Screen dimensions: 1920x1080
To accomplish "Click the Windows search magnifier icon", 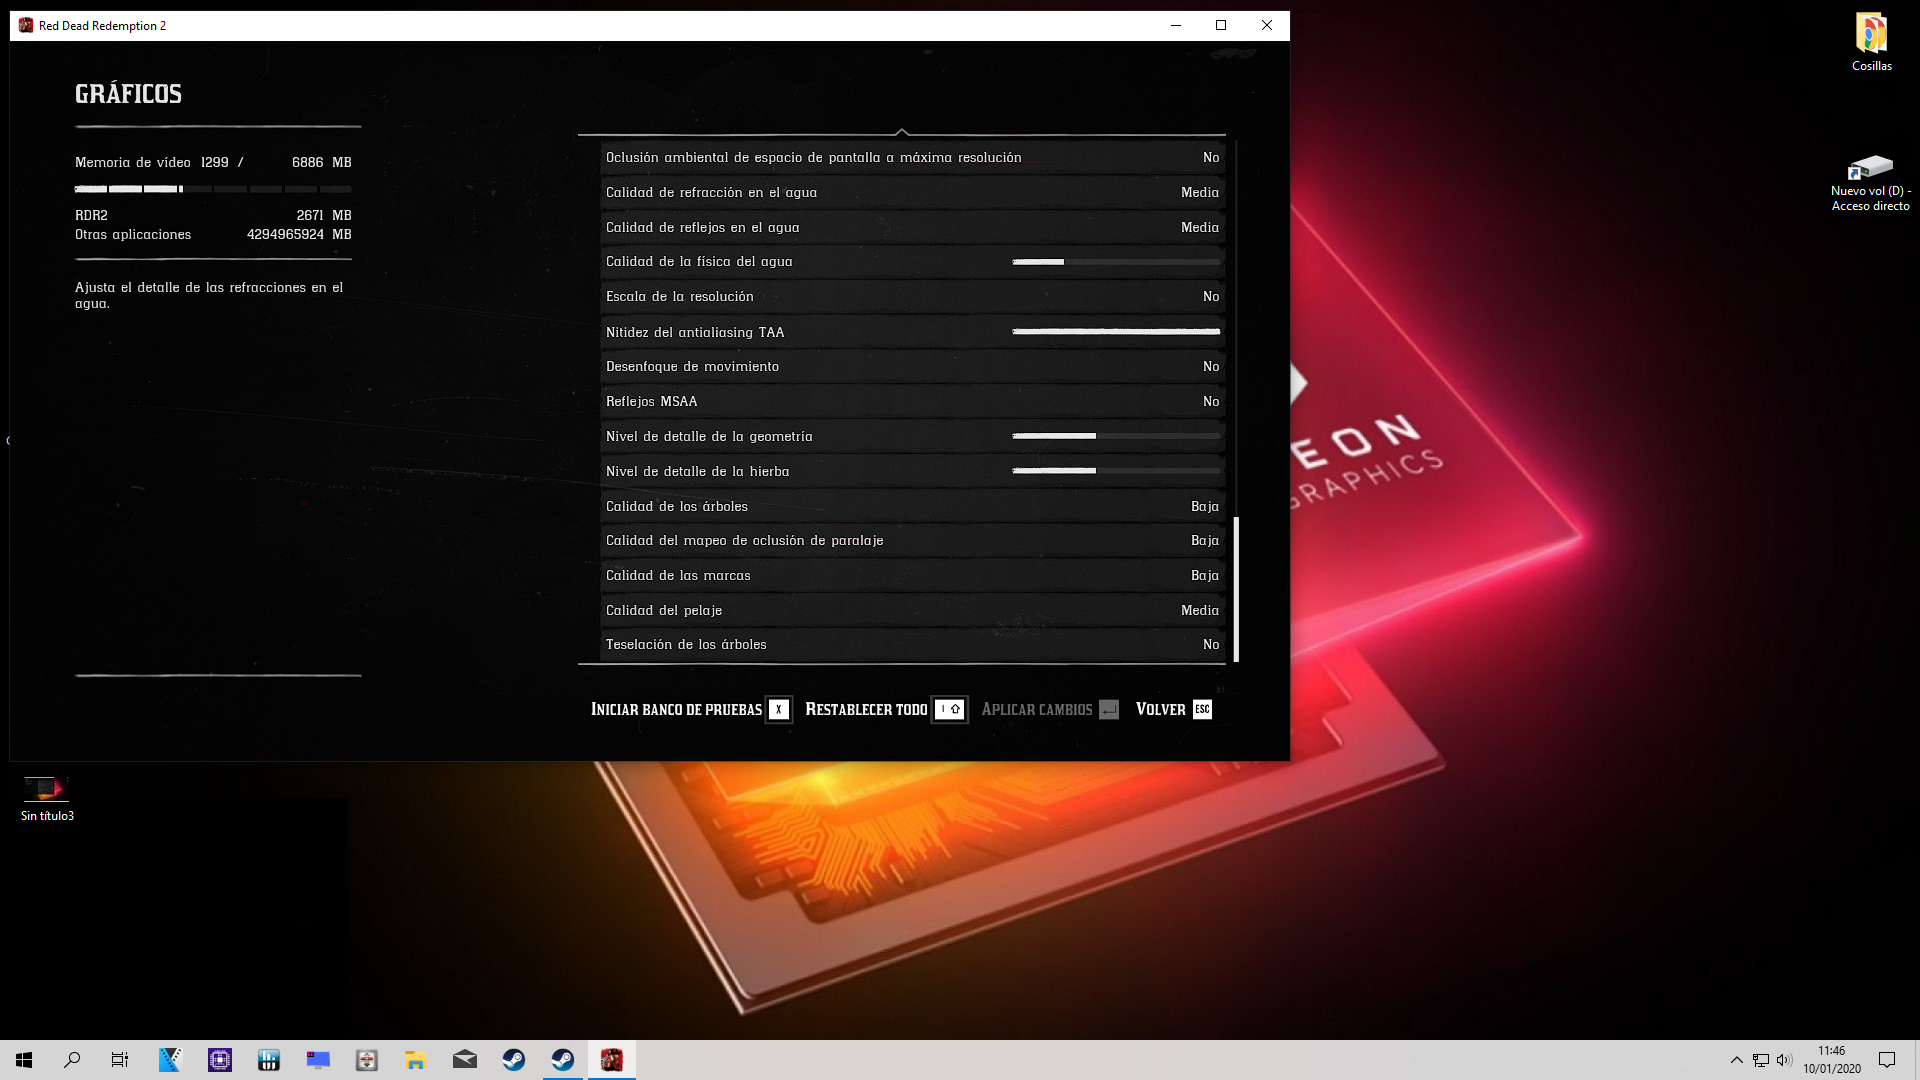I will [72, 1060].
